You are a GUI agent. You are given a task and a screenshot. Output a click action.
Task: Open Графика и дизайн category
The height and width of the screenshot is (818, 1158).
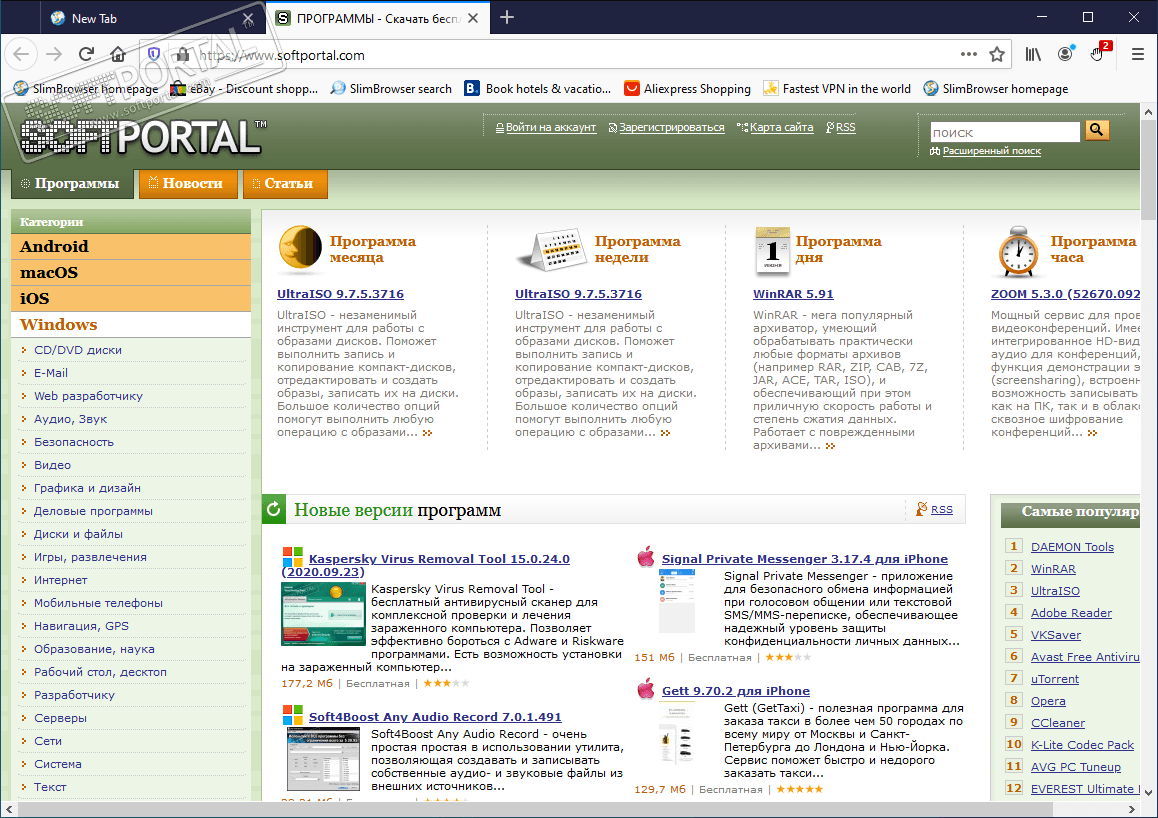click(87, 488)
